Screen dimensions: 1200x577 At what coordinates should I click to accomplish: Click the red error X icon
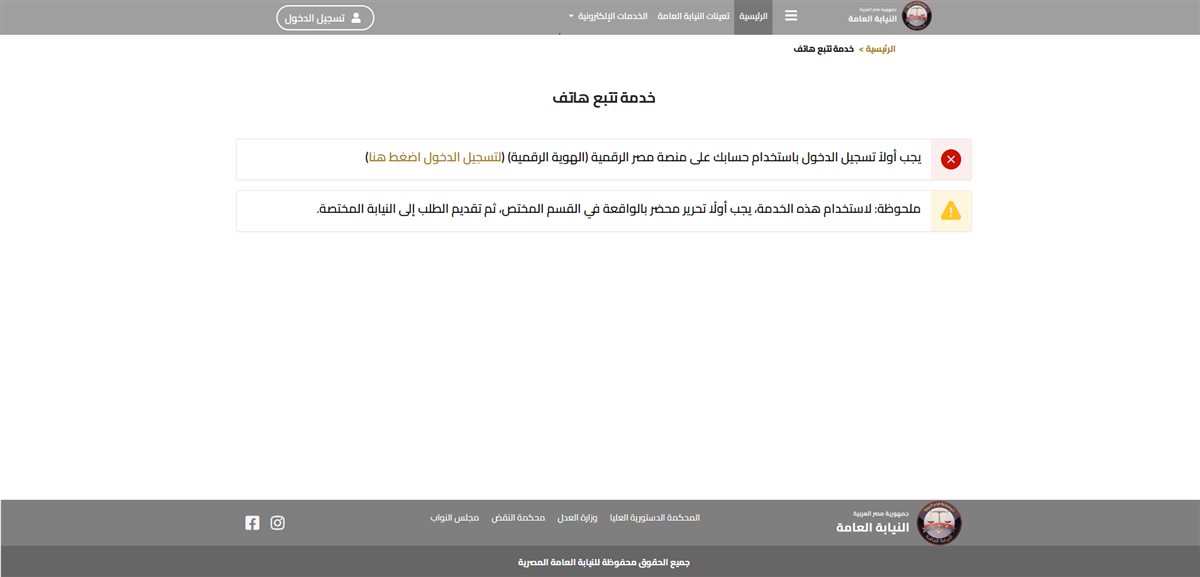[x=951, y=160]
